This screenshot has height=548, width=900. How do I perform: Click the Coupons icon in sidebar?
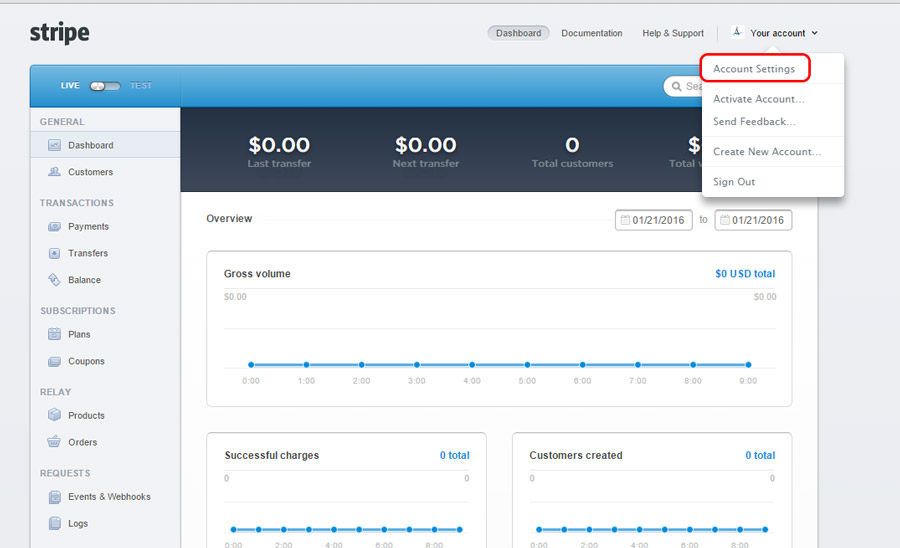click(54, 361)
